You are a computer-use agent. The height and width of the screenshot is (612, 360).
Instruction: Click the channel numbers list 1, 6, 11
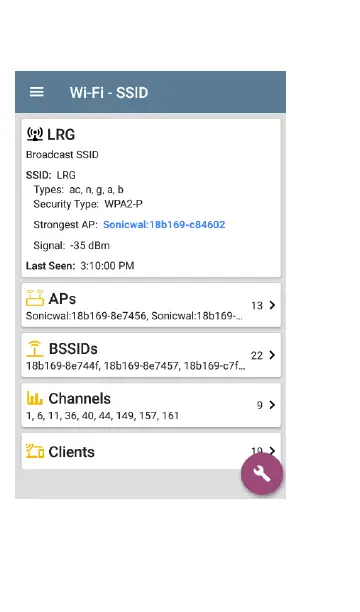42,416
